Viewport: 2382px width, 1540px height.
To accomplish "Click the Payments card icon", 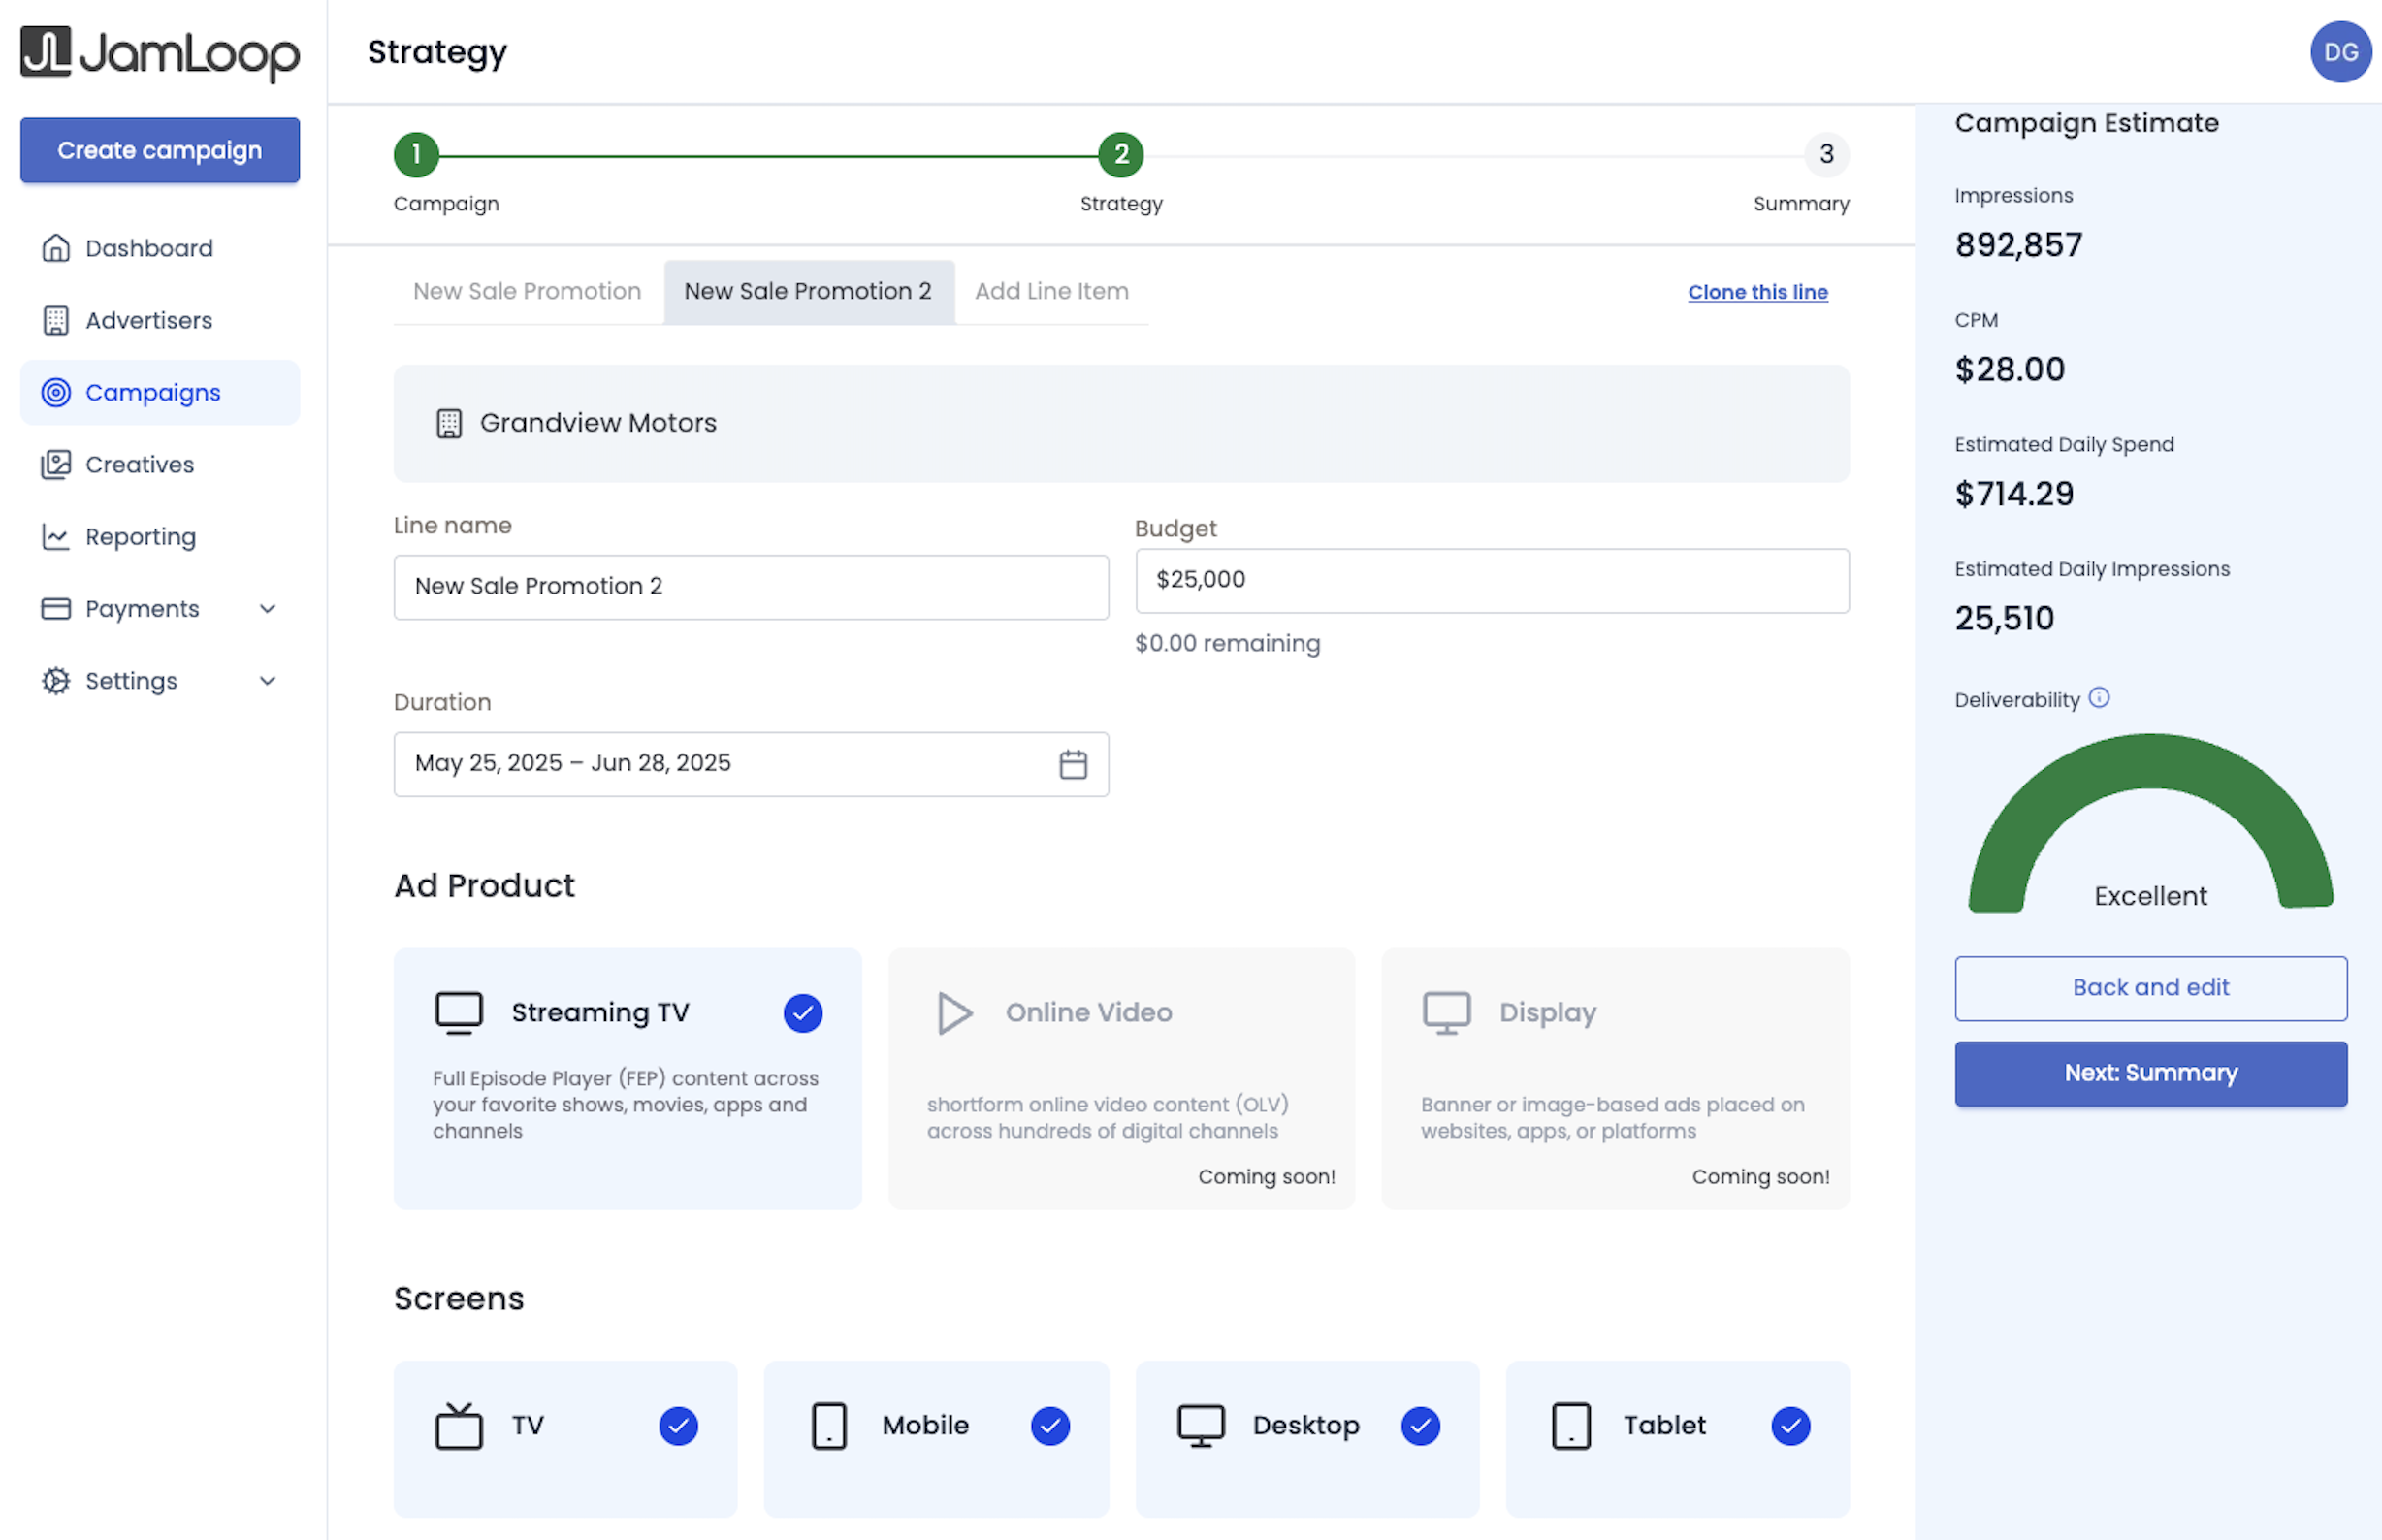I will click(56, 609).
